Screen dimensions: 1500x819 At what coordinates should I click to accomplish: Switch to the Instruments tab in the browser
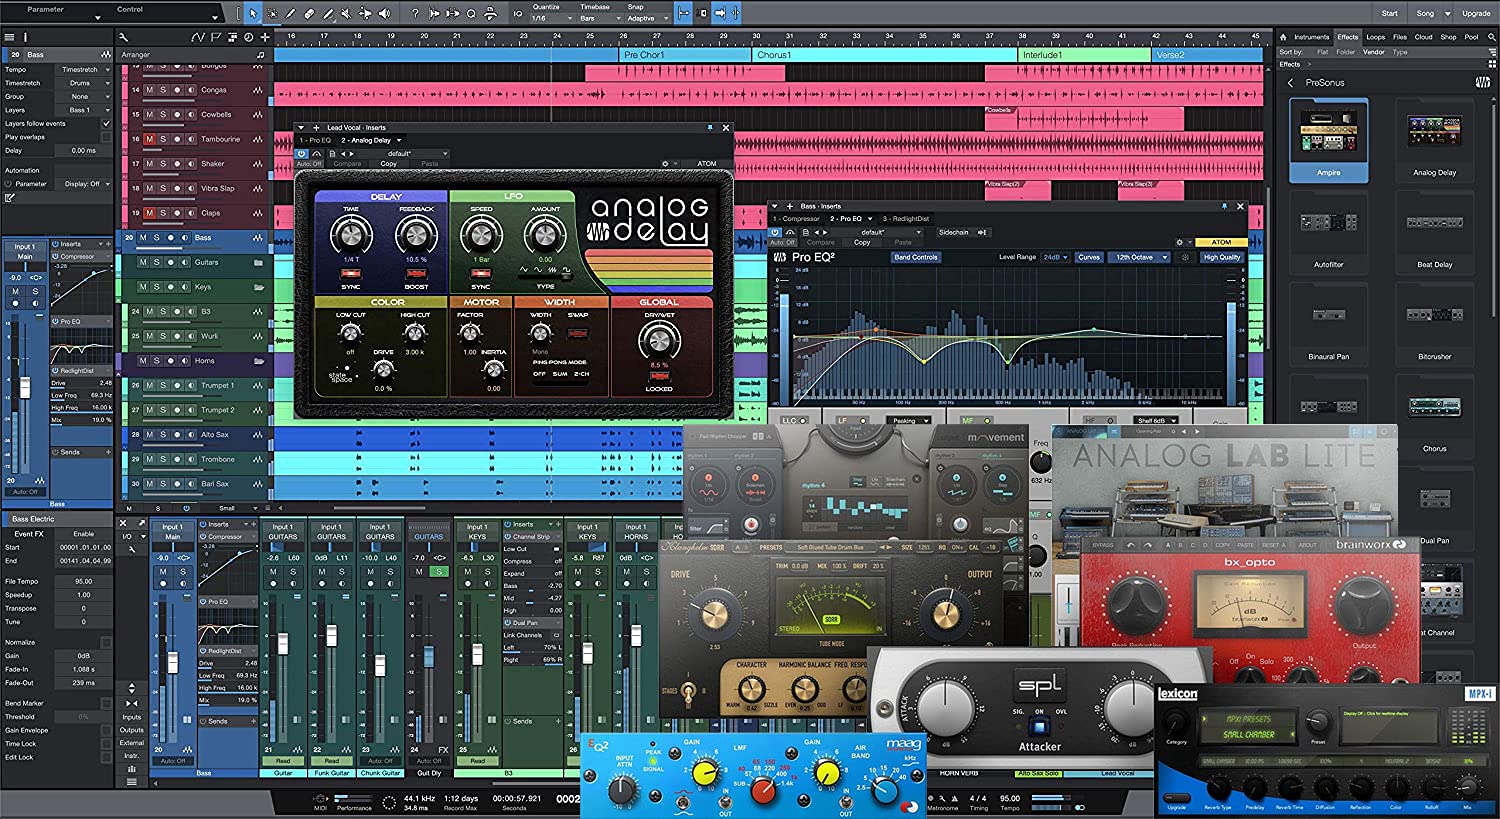(x=1312, y=37)
